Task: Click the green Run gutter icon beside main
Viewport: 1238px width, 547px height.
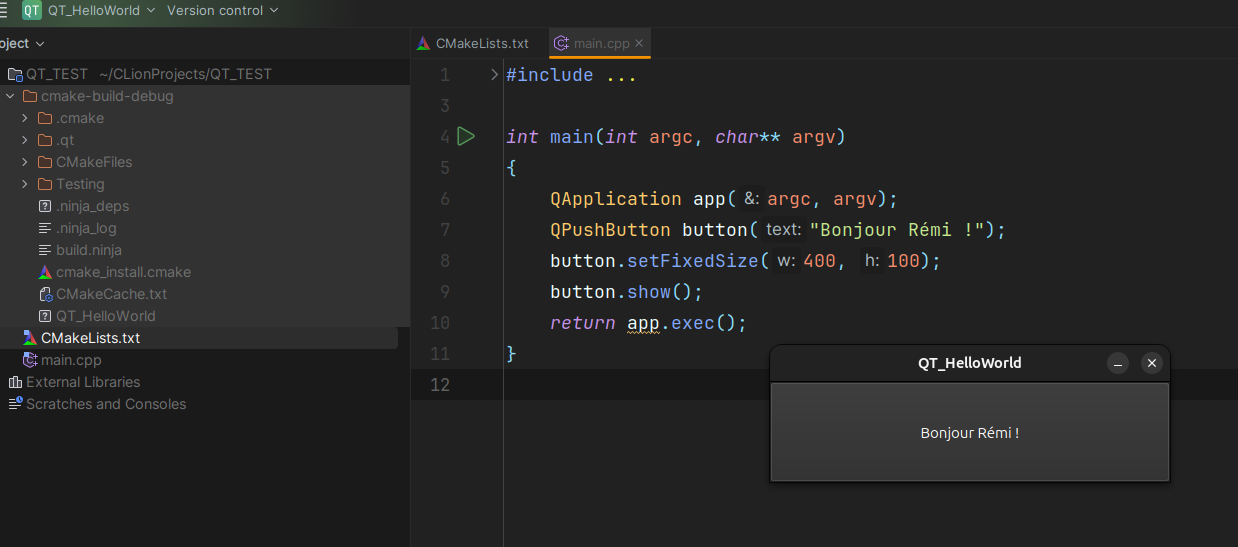Action: [465, 136]
